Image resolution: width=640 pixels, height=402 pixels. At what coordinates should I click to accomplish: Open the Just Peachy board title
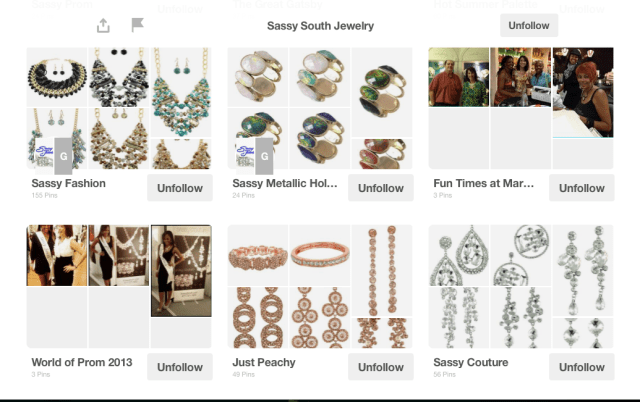[264, 362]
